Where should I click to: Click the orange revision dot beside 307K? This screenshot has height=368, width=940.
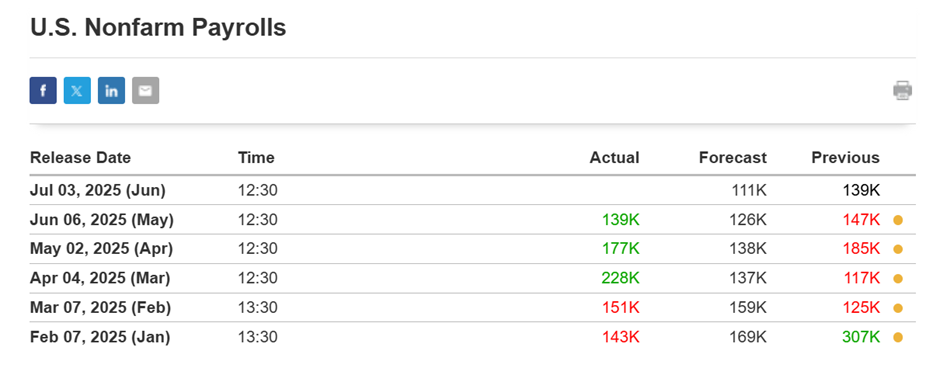(x=897, y=337)
